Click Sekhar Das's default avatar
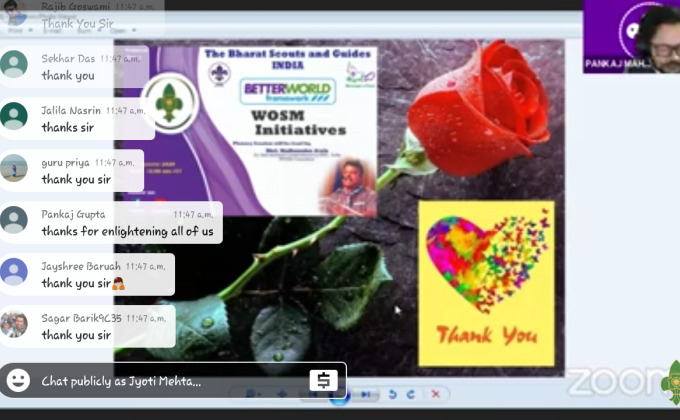This screenshot has height=420, width=680. (14, 64)
